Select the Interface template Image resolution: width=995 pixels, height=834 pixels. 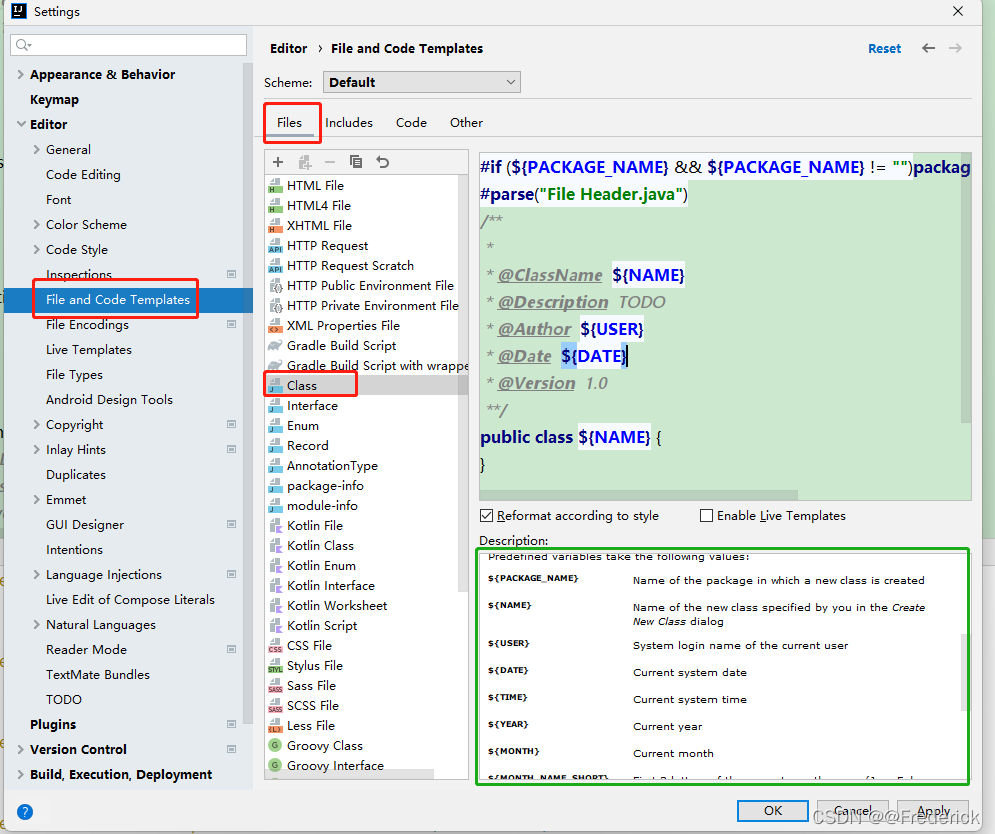tap(312, 406)
